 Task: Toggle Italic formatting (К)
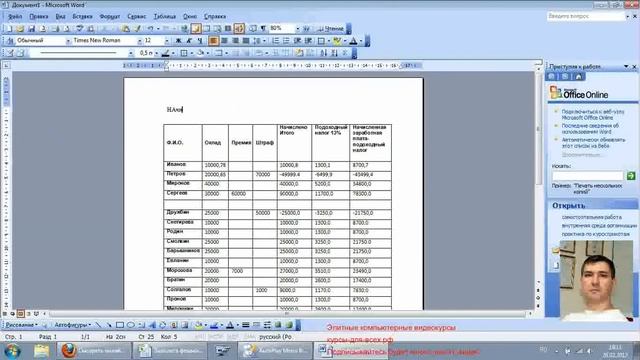pyautogui.click(x=189, y=41)
